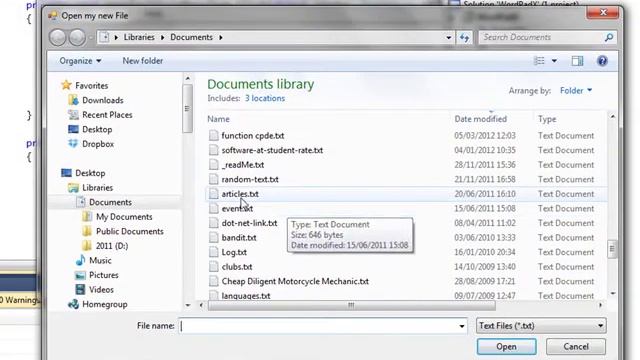This screenshot has height=360, width=640.
Task: Click the horizontal scrollbar of file list
Action: (351, 305)
